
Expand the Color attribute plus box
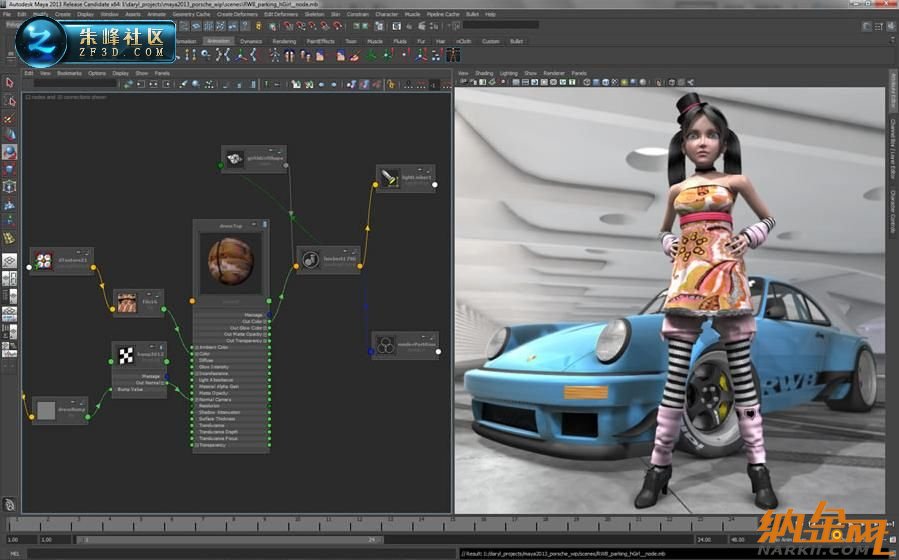[x=196, y=354]
